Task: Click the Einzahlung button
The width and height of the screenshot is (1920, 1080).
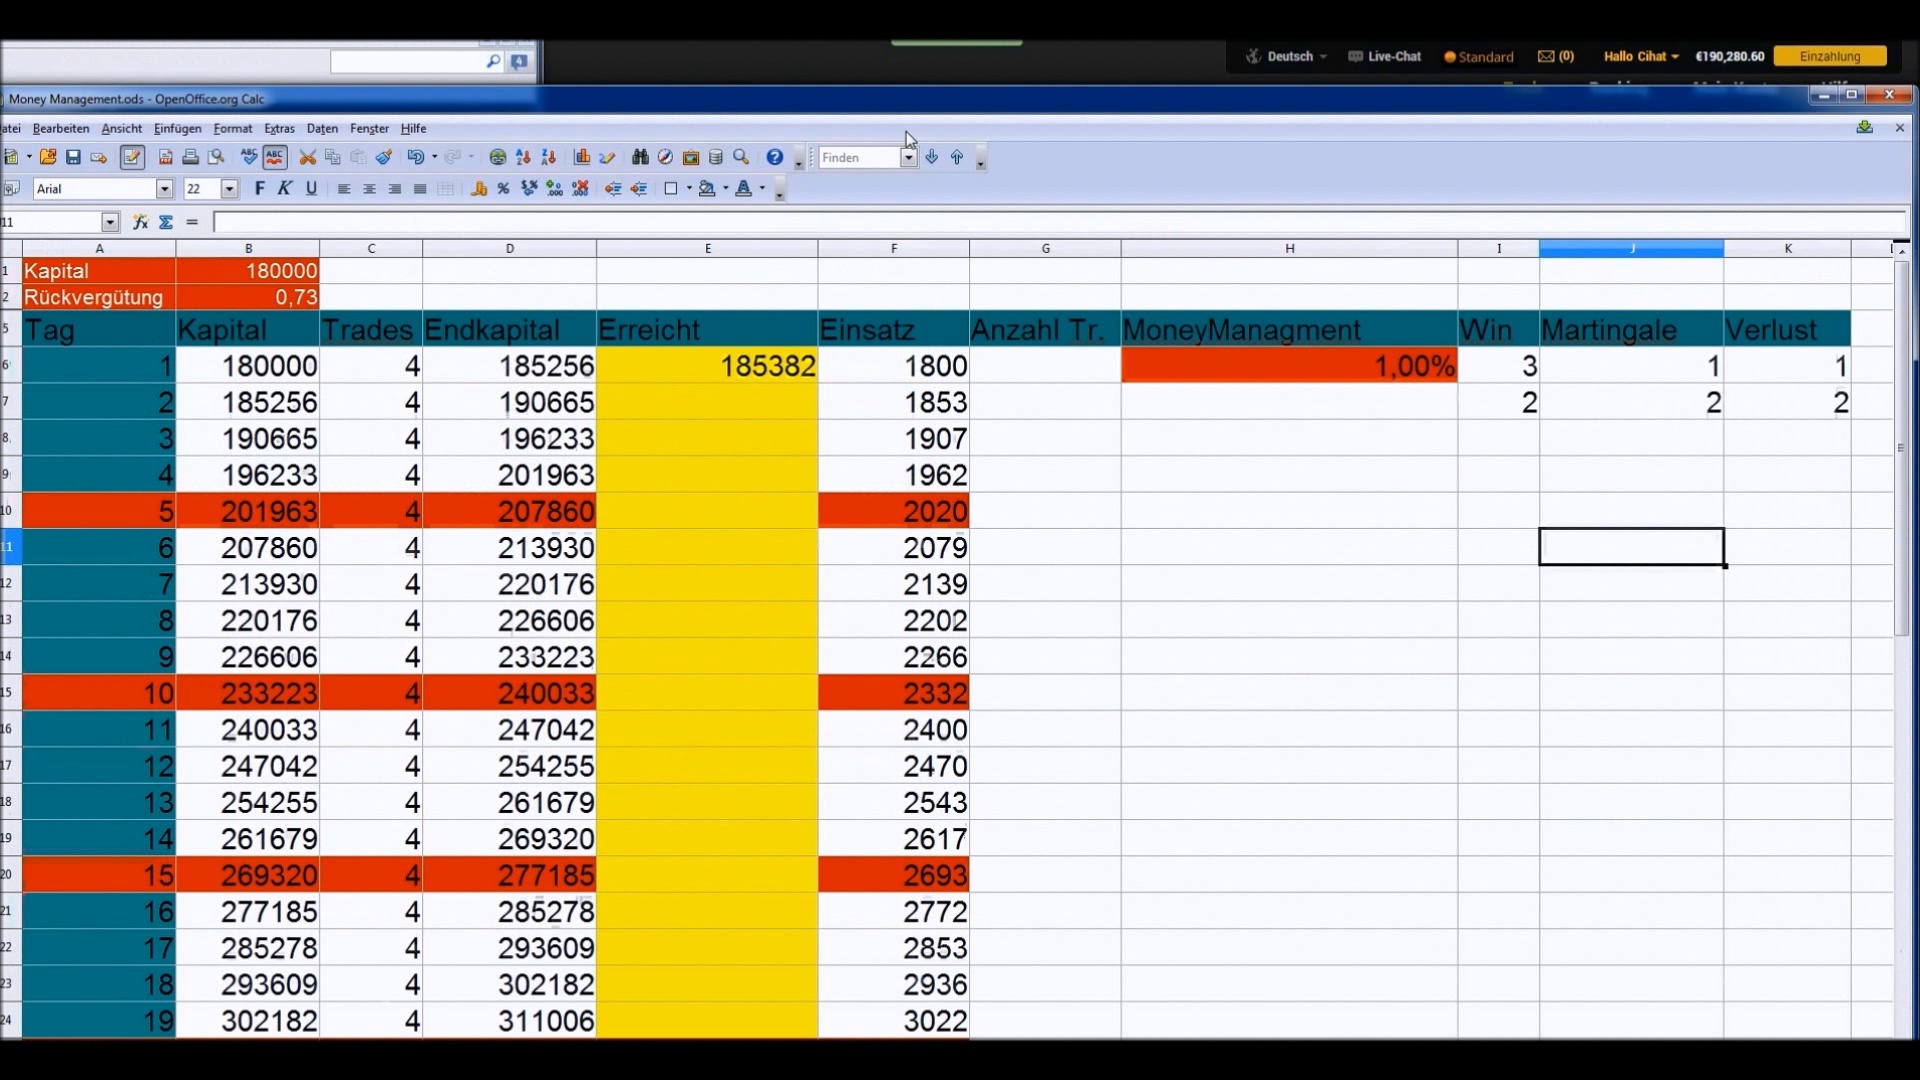Action: 1829,56
